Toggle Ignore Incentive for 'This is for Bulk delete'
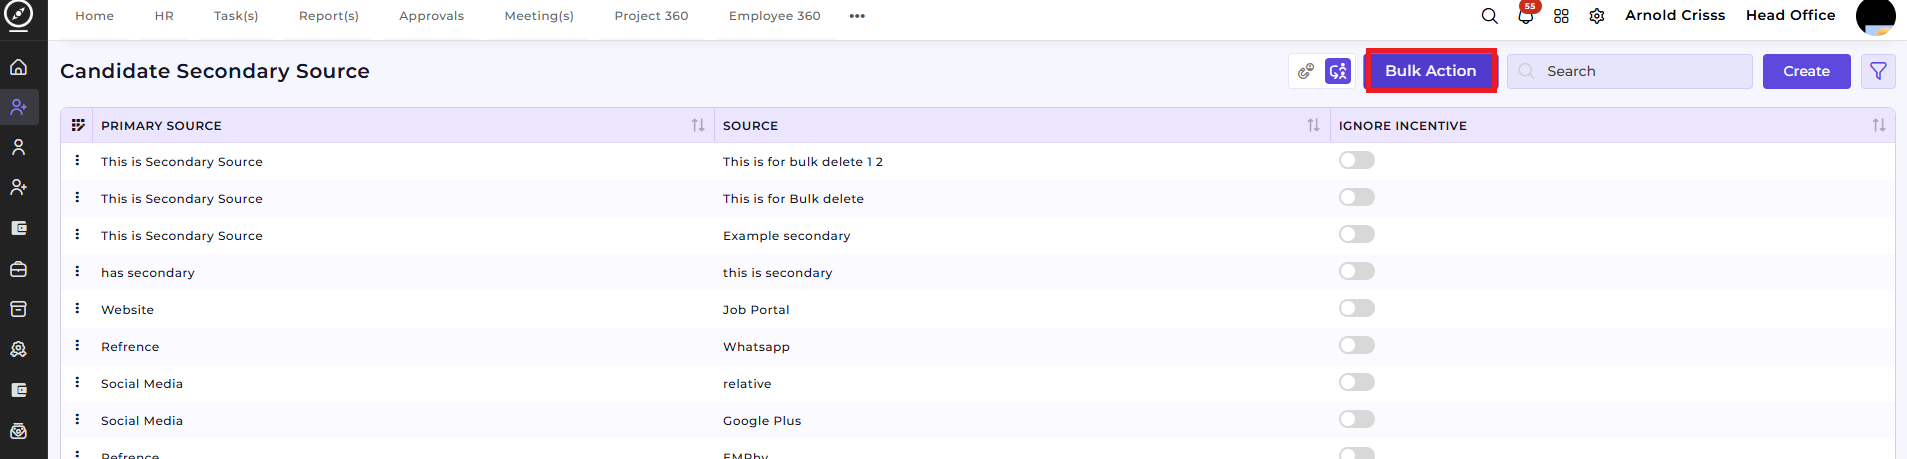The height and width of the screenshot is (459, 1907). [1357, 197]
